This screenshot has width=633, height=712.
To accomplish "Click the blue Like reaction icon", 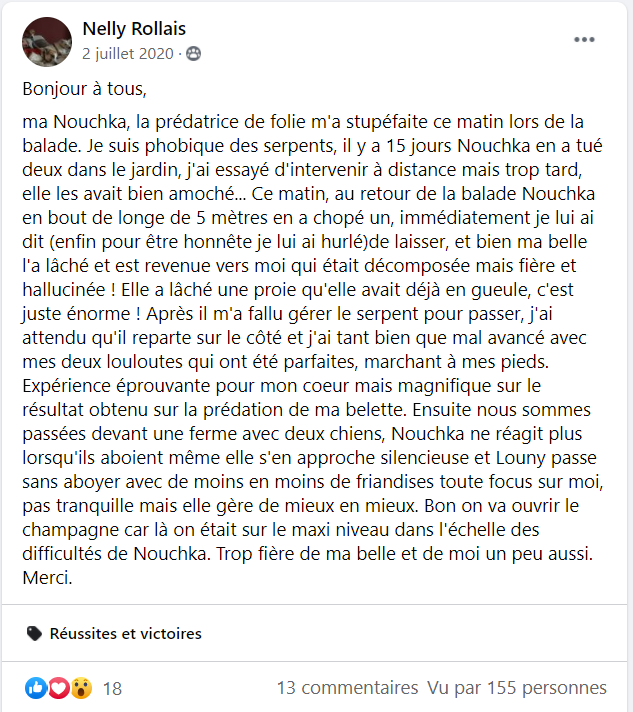I will click(x=36, y=688).
